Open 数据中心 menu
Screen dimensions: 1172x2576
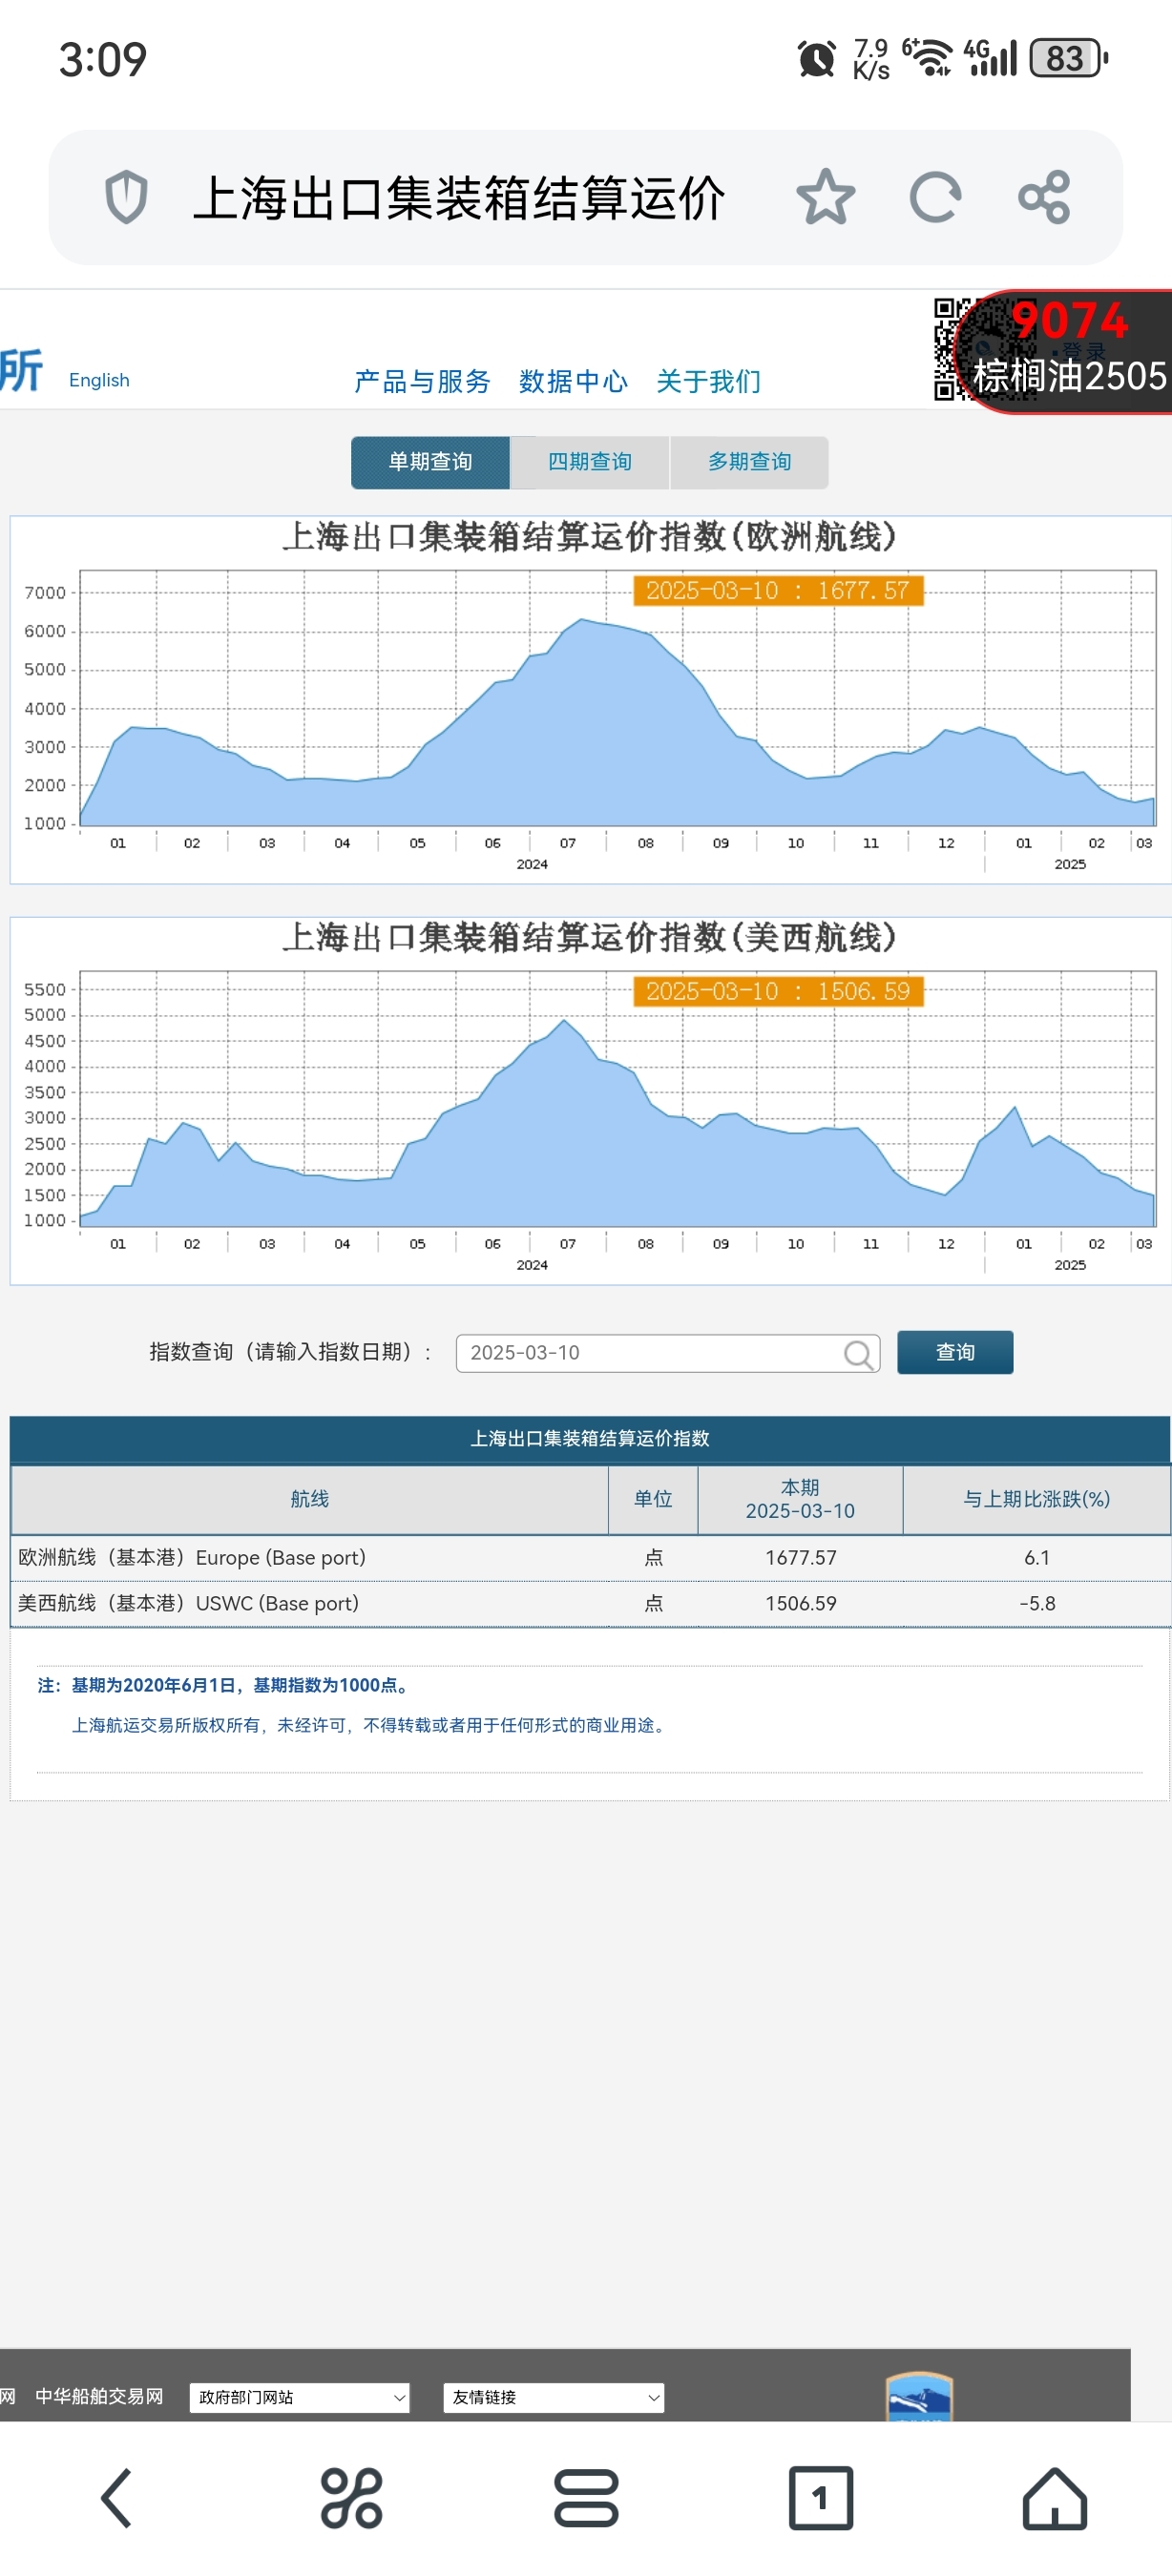click(573, 381)
